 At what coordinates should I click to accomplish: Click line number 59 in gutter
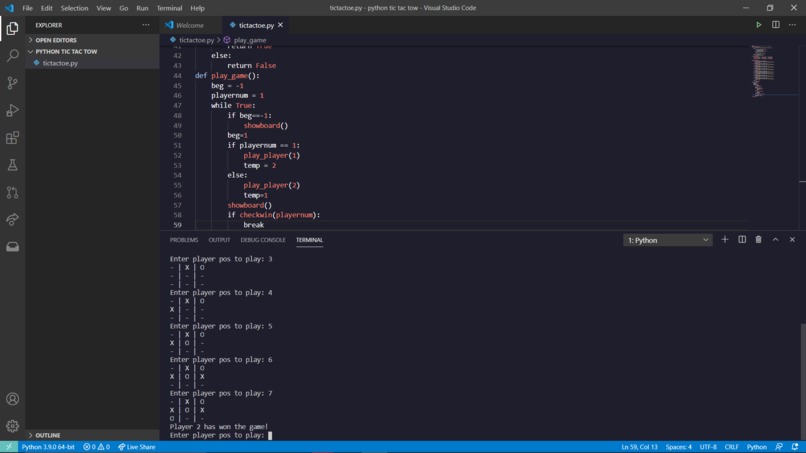(x=177, y=225)
